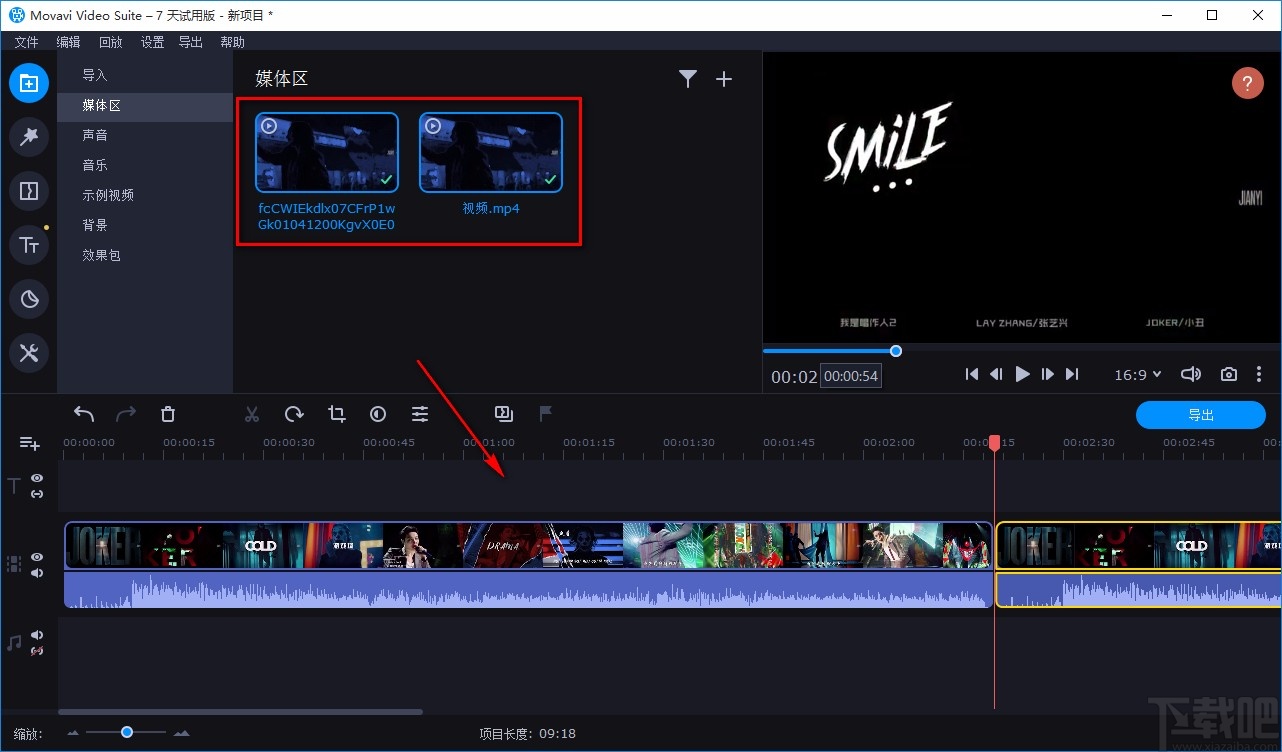Viewport: 1282px width, 752px height.
Task: Split clip with the scissors tool
Action: 252,414
